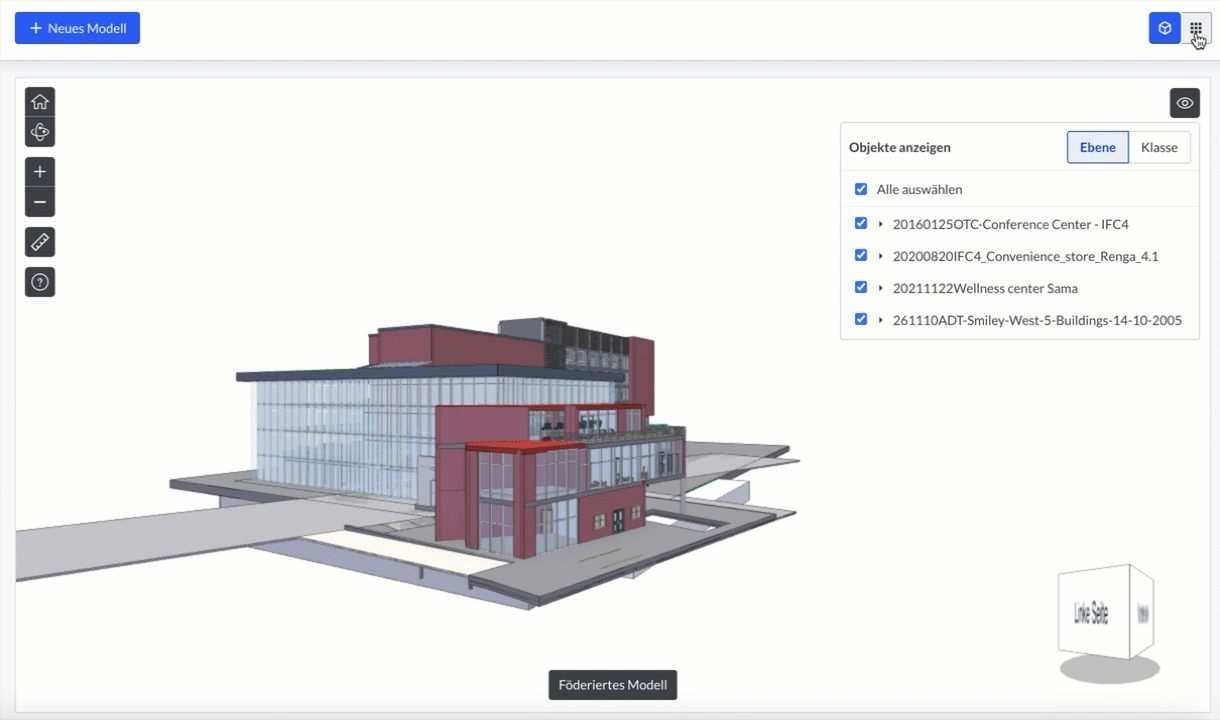The height and width of the screenshot is (720, 1220).
Task: Click the Föderiertes Modell label
Action: pyautogui.click(x=613, y=685)
